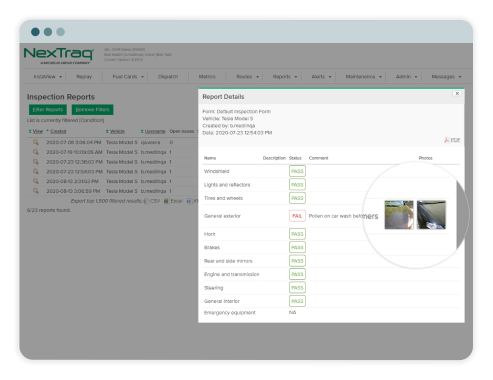Click the NexTraq logo
The image size is (493, 380).
click(x=59, y=55)
